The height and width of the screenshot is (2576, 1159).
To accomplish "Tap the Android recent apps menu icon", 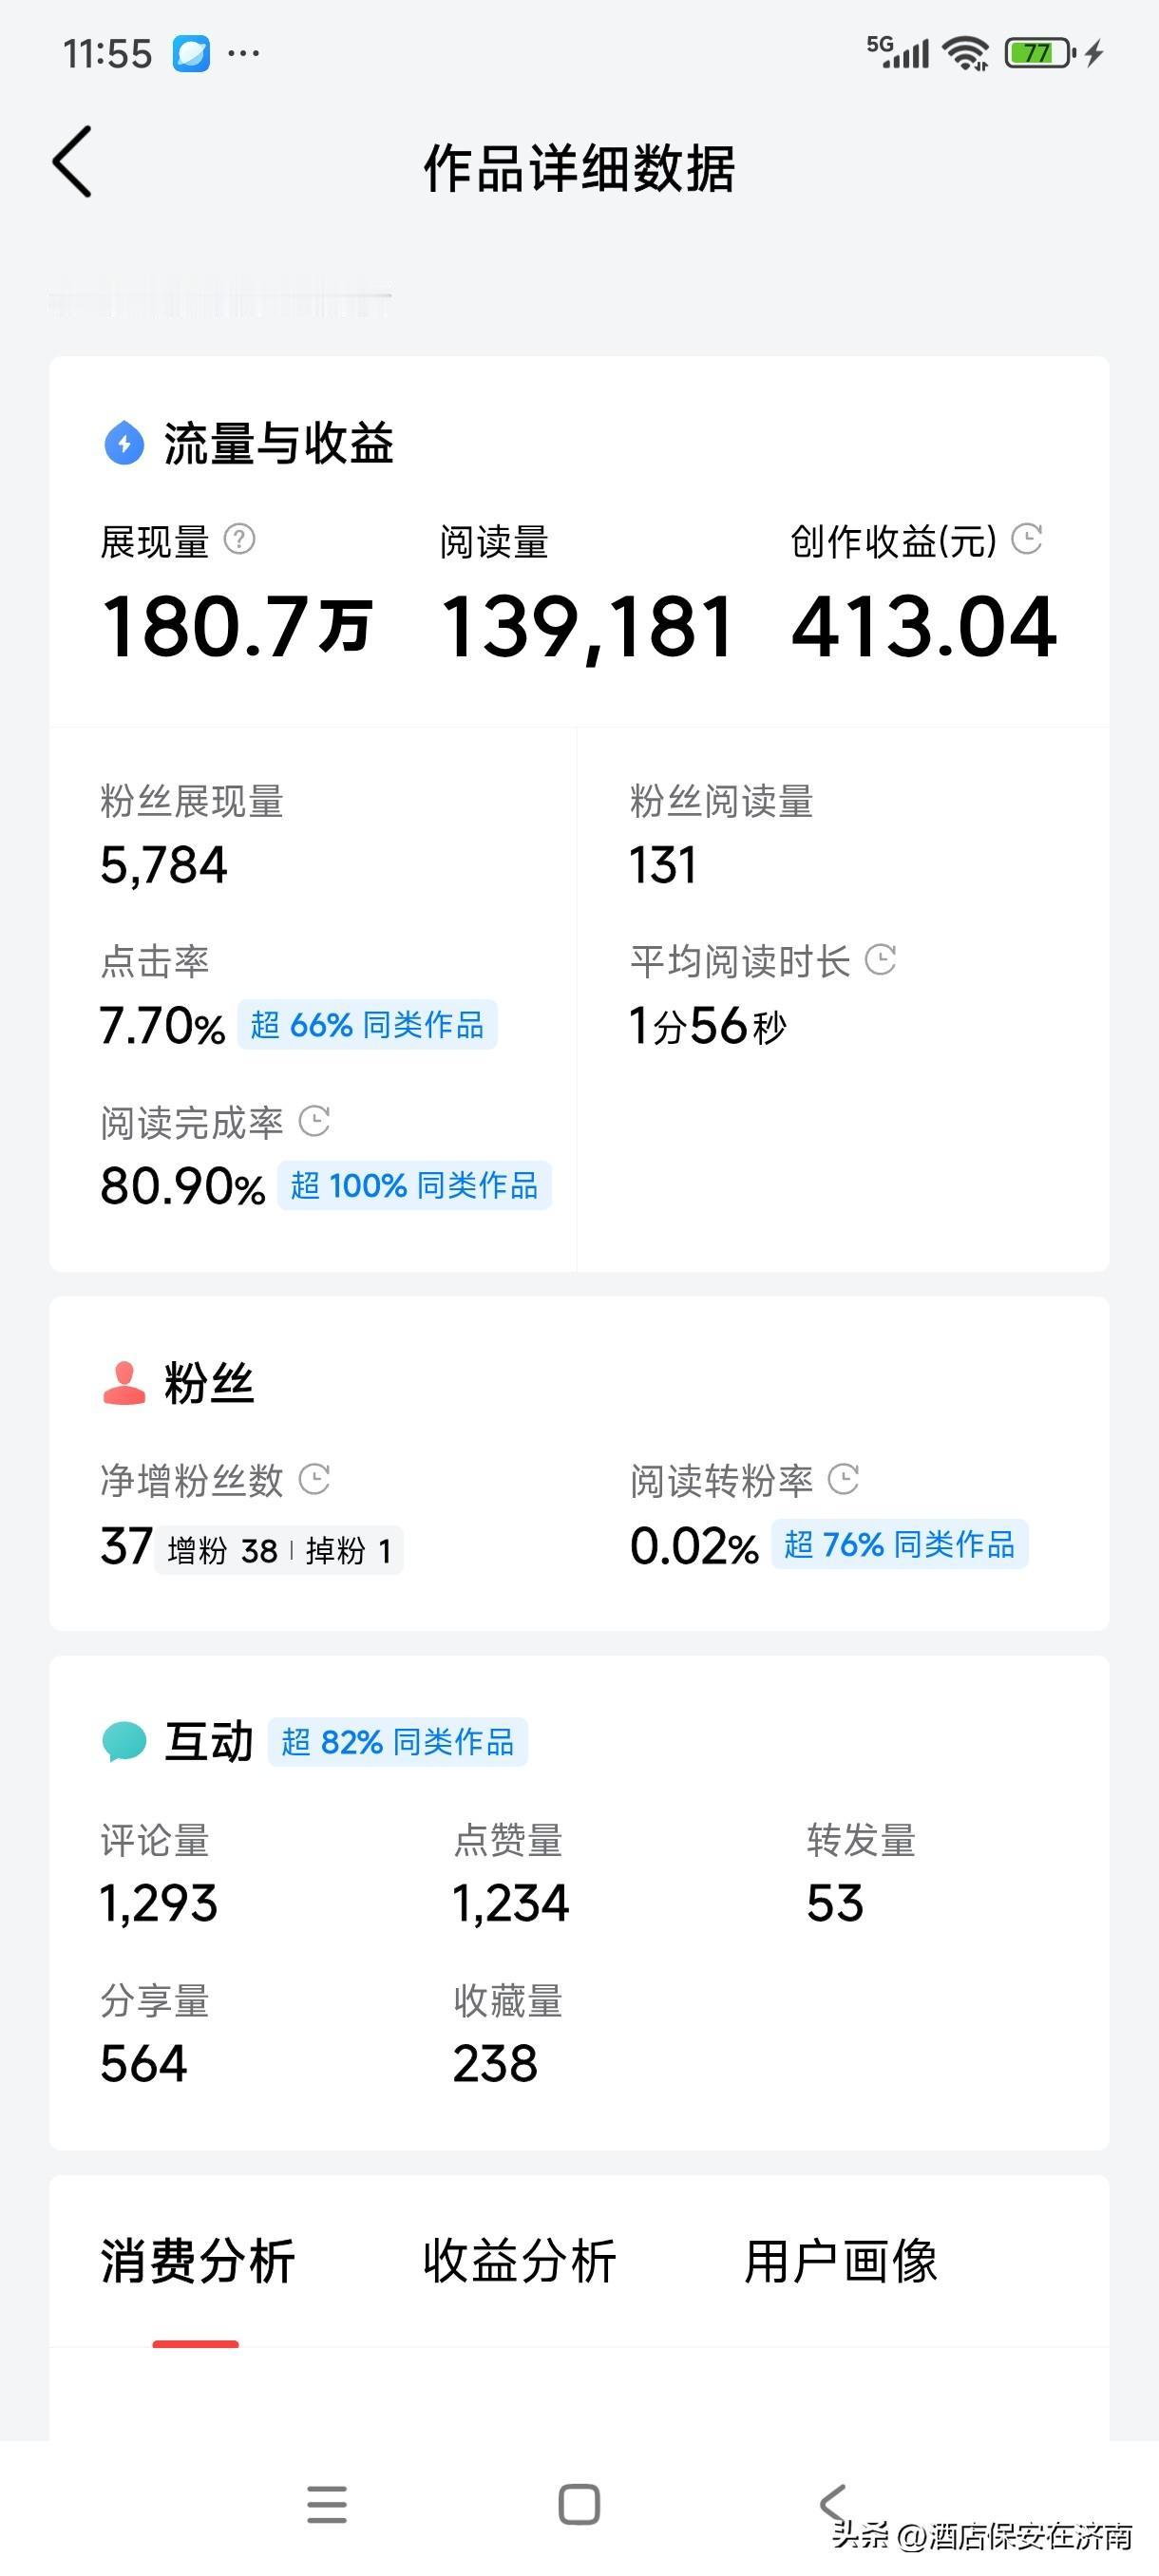I will click(327, 2504).
